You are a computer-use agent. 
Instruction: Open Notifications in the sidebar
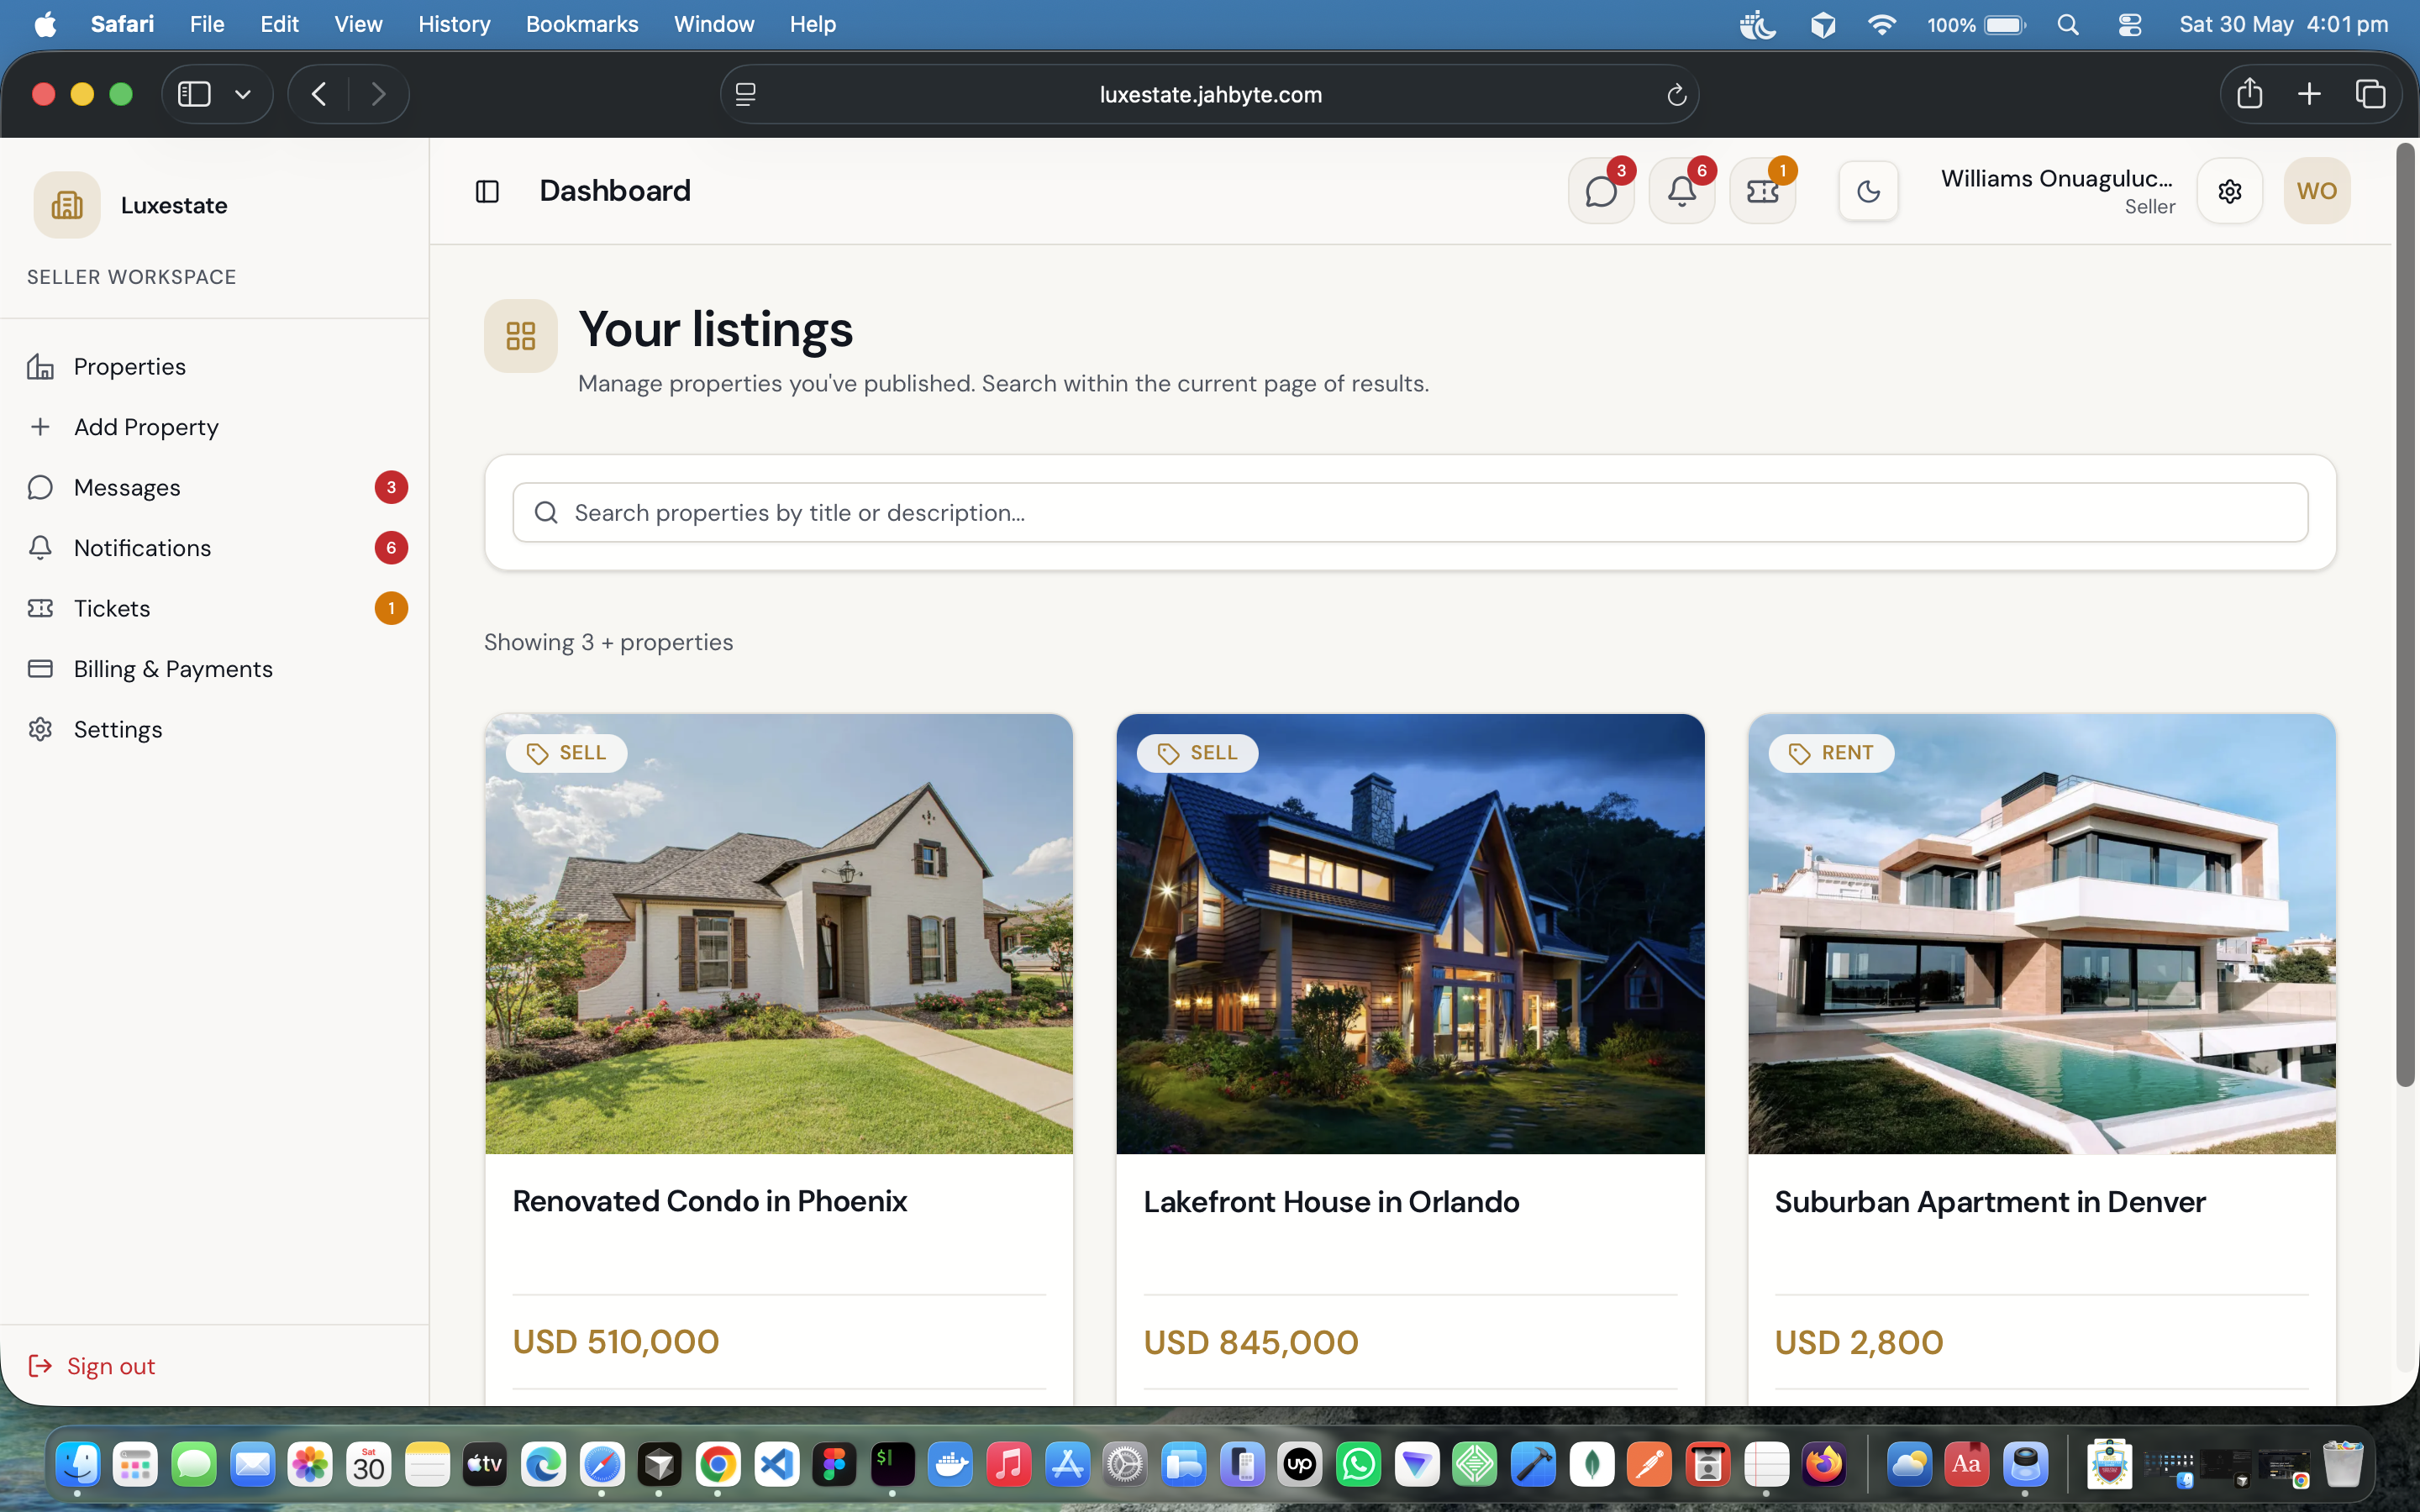pos(214,548)
